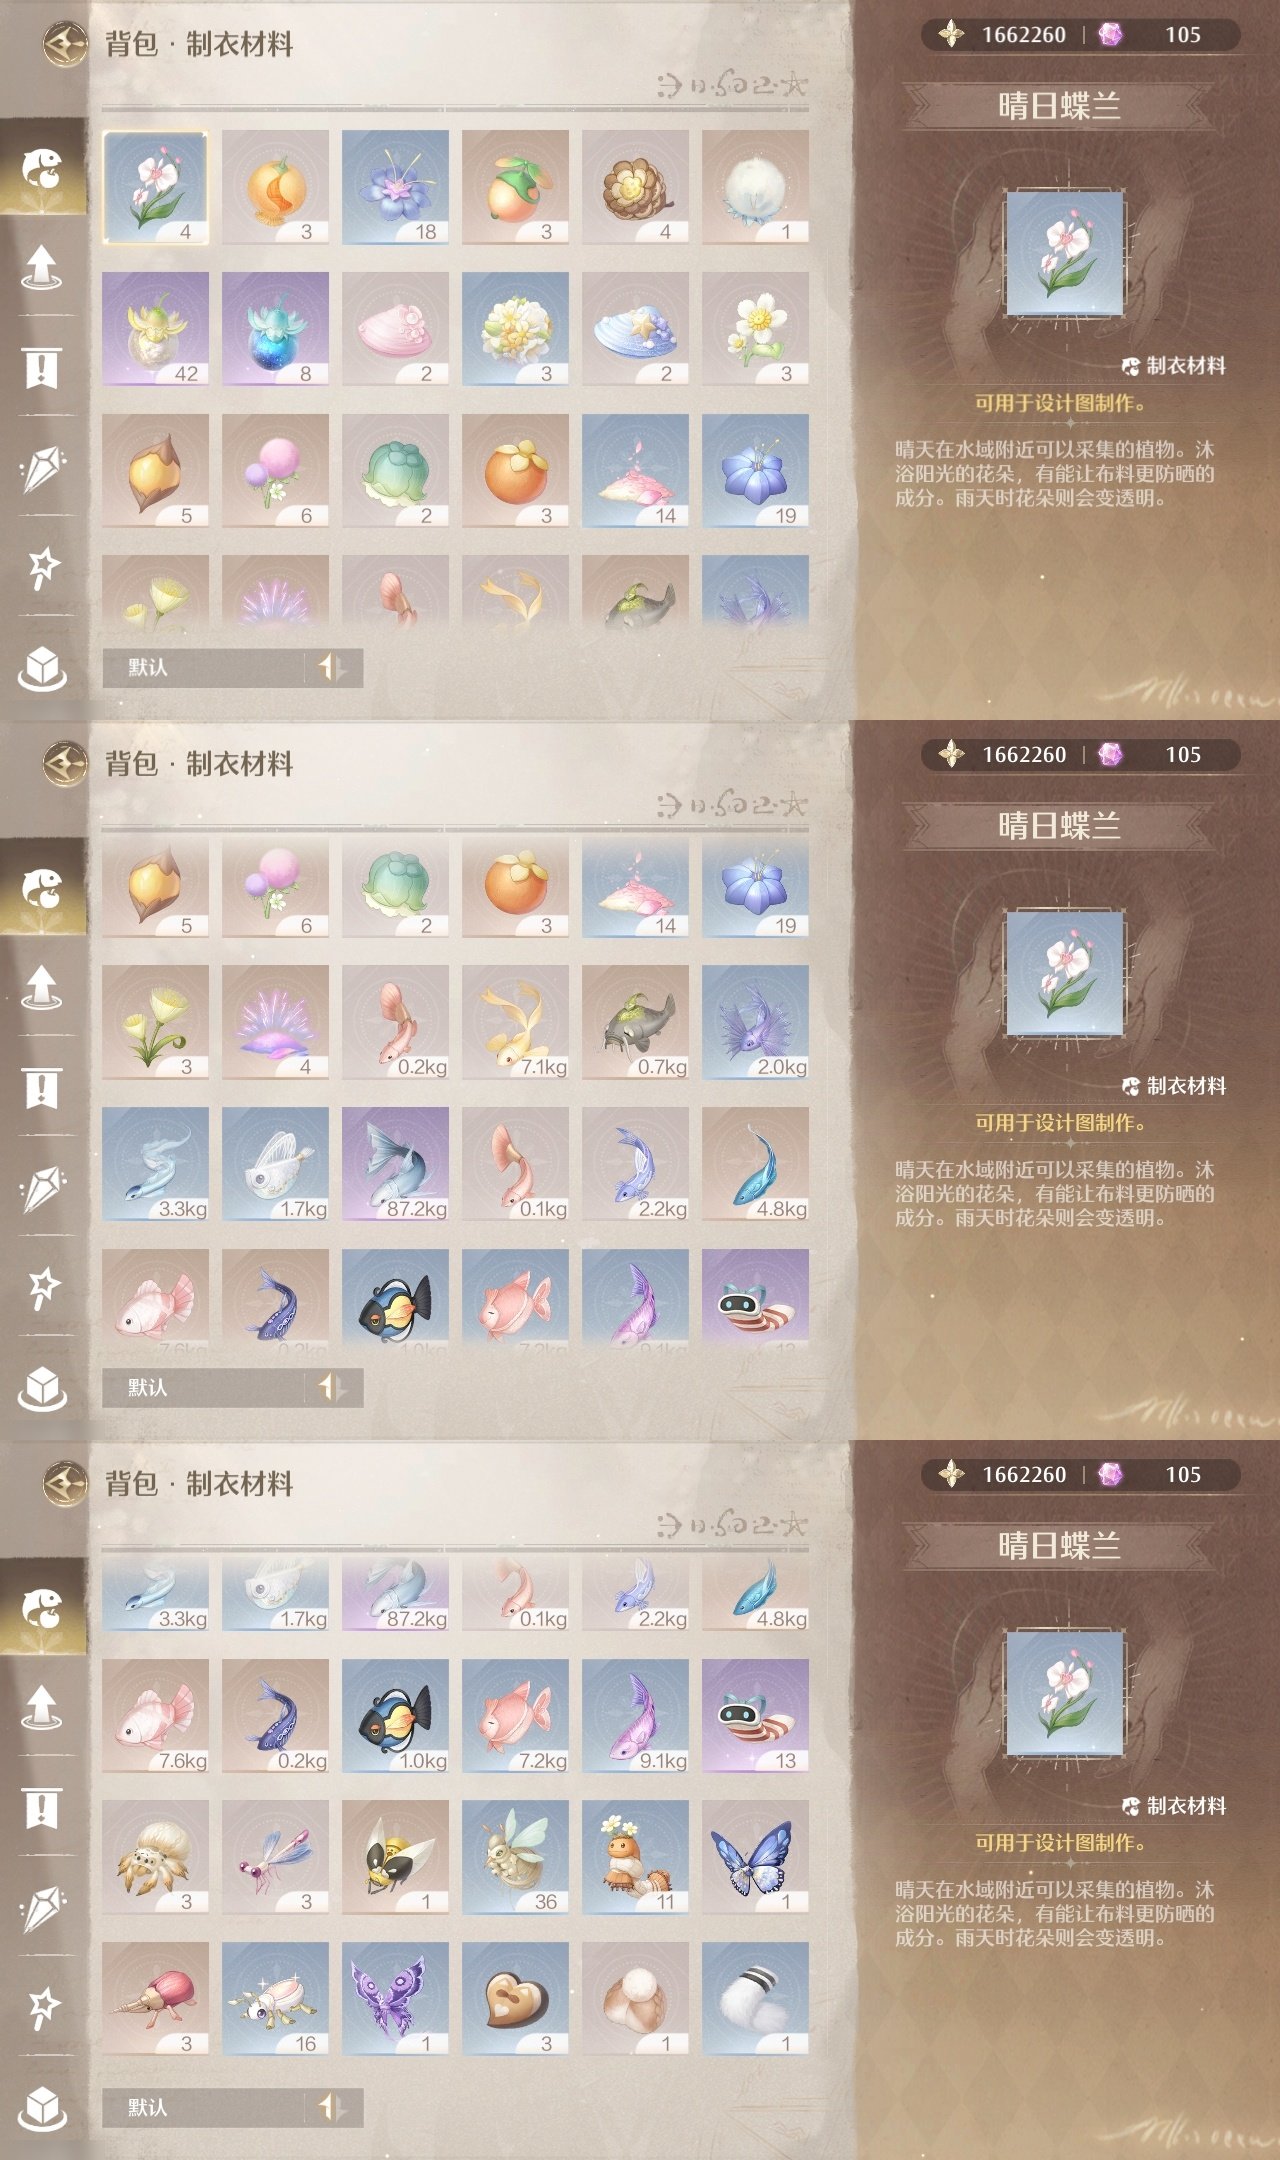Select the white bug with count 16

[x=275, y=2000]
